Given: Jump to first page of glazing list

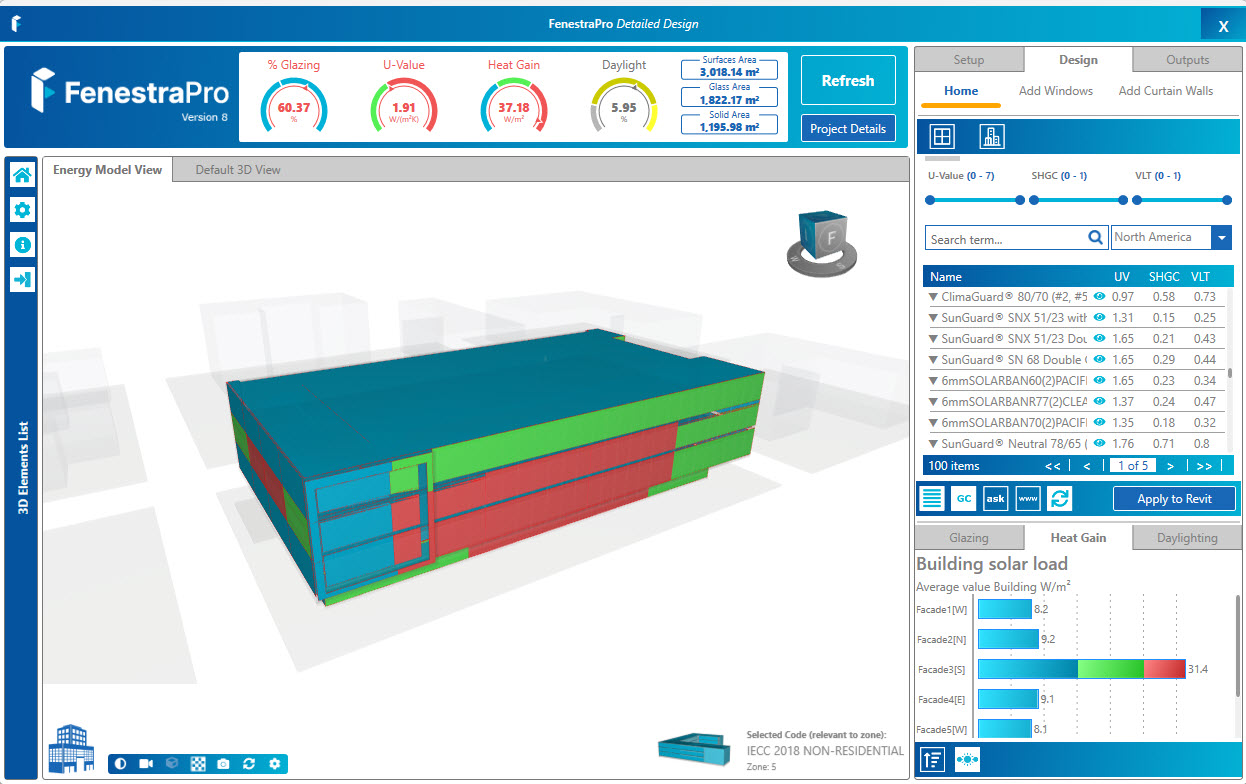Looking at the screenshot, I should pyautogui.click(x=1052, y=466).
